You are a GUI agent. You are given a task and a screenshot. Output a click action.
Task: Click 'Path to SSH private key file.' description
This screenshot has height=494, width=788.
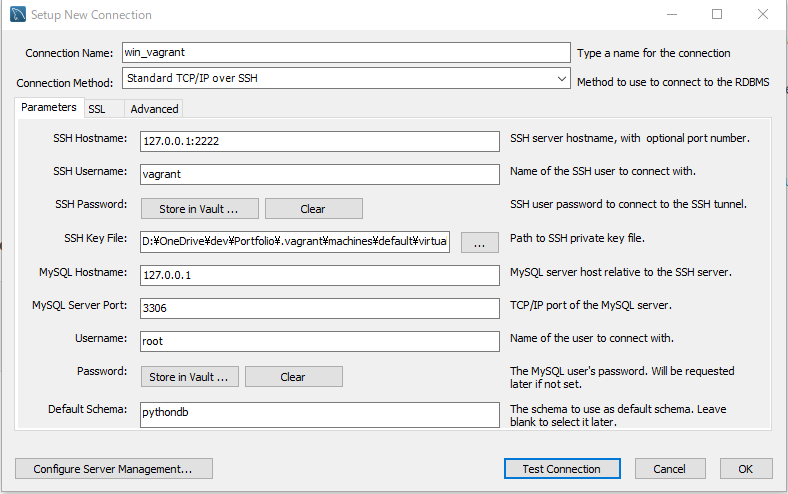click(577, 238)
